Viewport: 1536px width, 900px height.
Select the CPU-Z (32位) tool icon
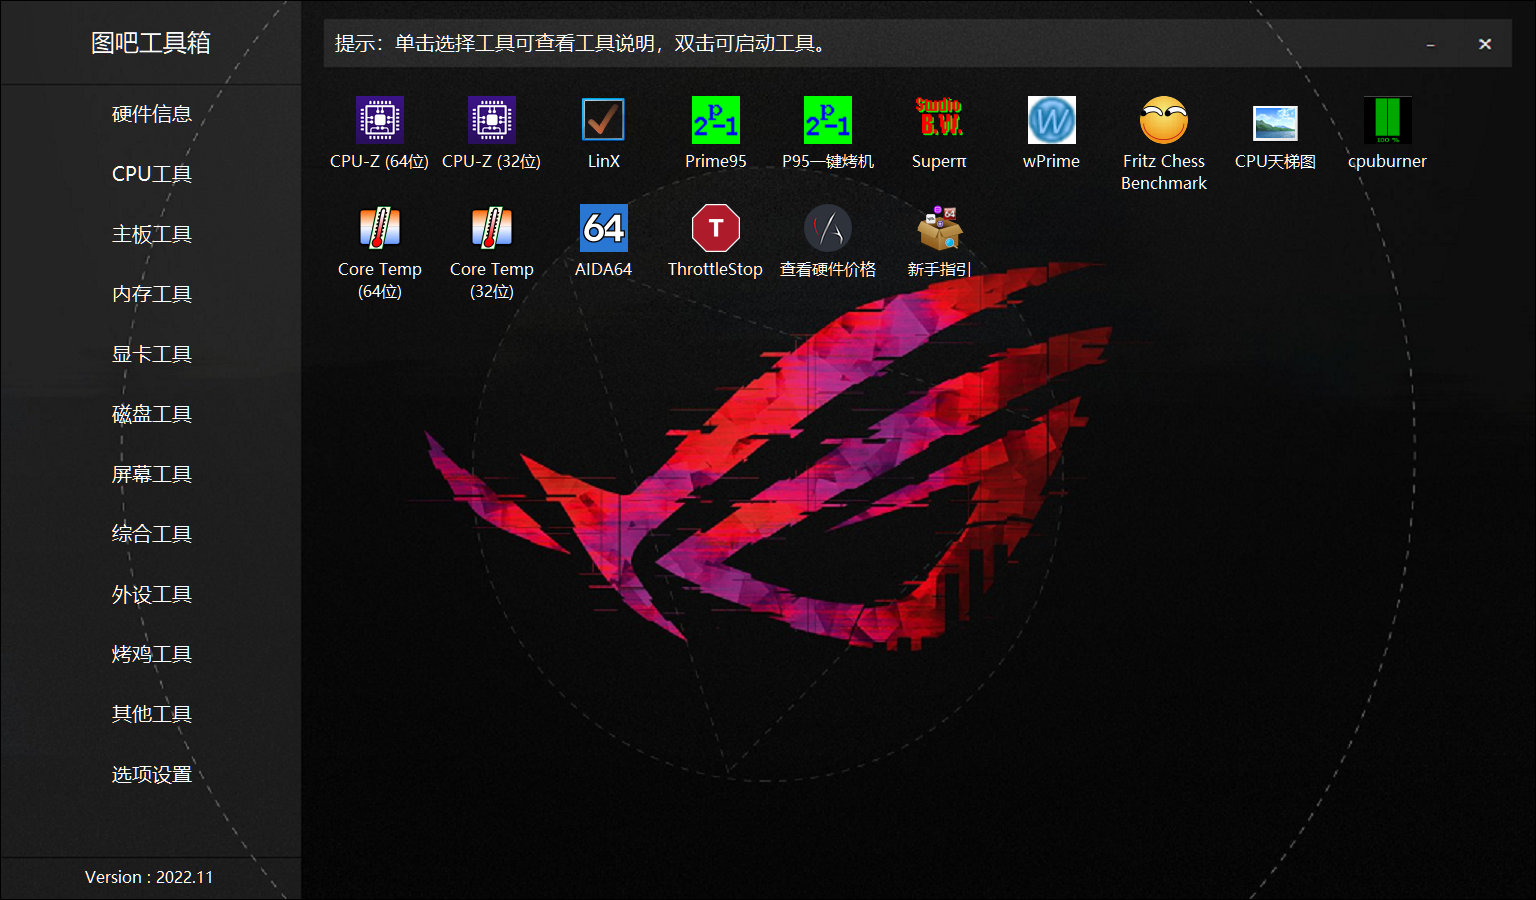click(492, 120)
